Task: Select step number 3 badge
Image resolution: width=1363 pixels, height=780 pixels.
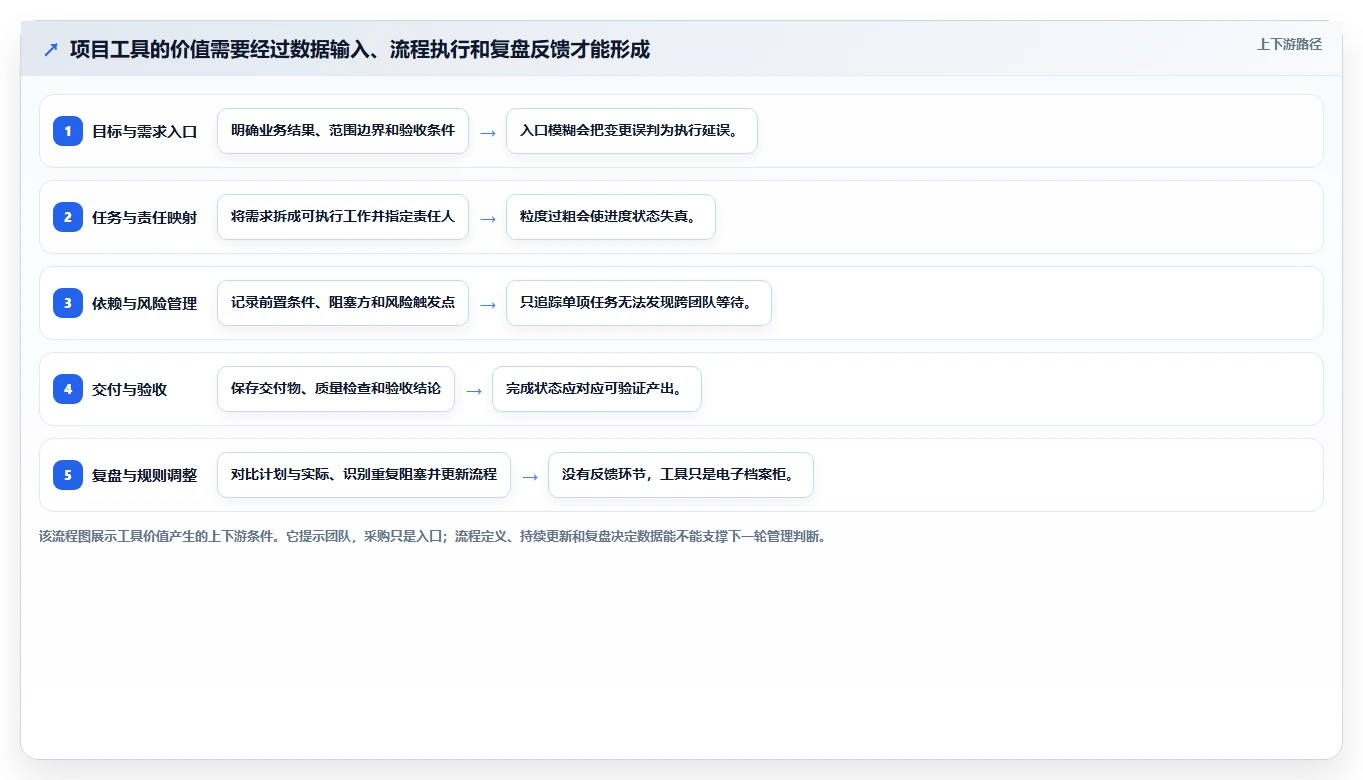Action: point(68,303)
